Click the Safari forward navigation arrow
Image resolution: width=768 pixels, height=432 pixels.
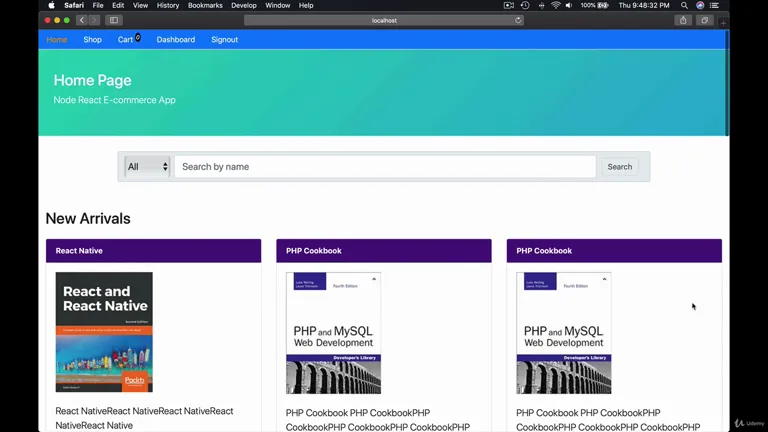click(x=94, y=20)
